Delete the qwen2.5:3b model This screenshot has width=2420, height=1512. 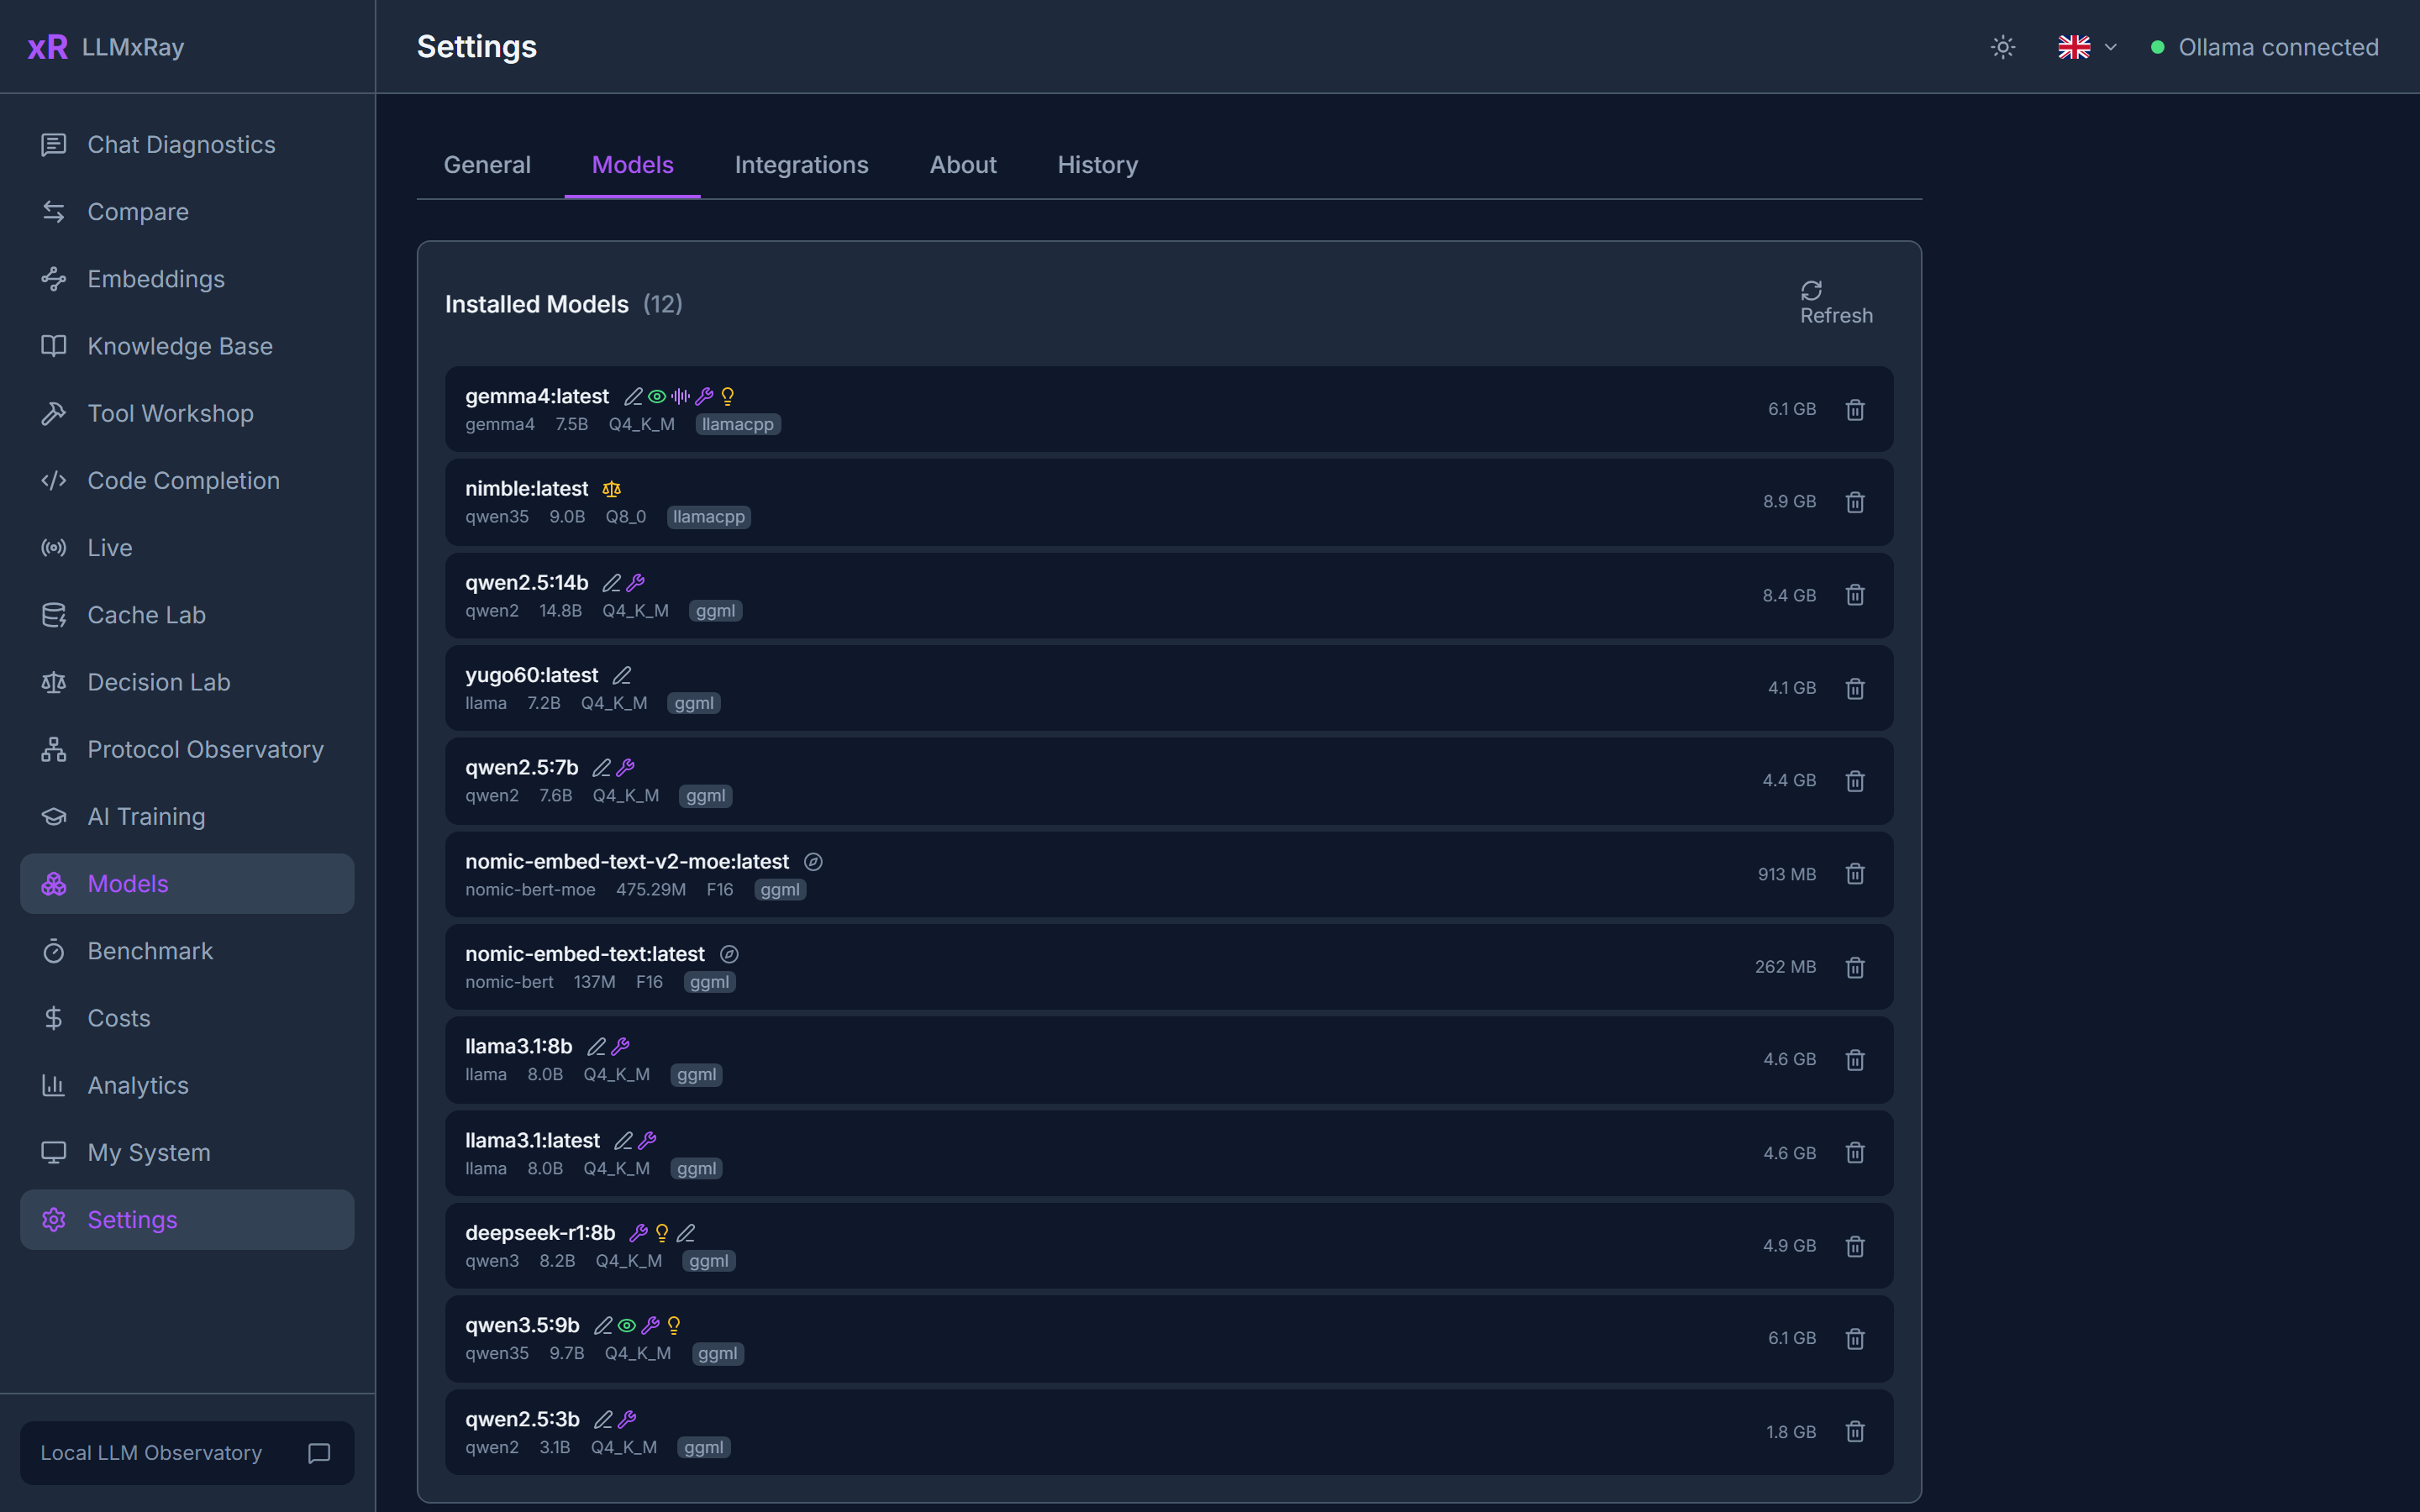(1854, 1432)
